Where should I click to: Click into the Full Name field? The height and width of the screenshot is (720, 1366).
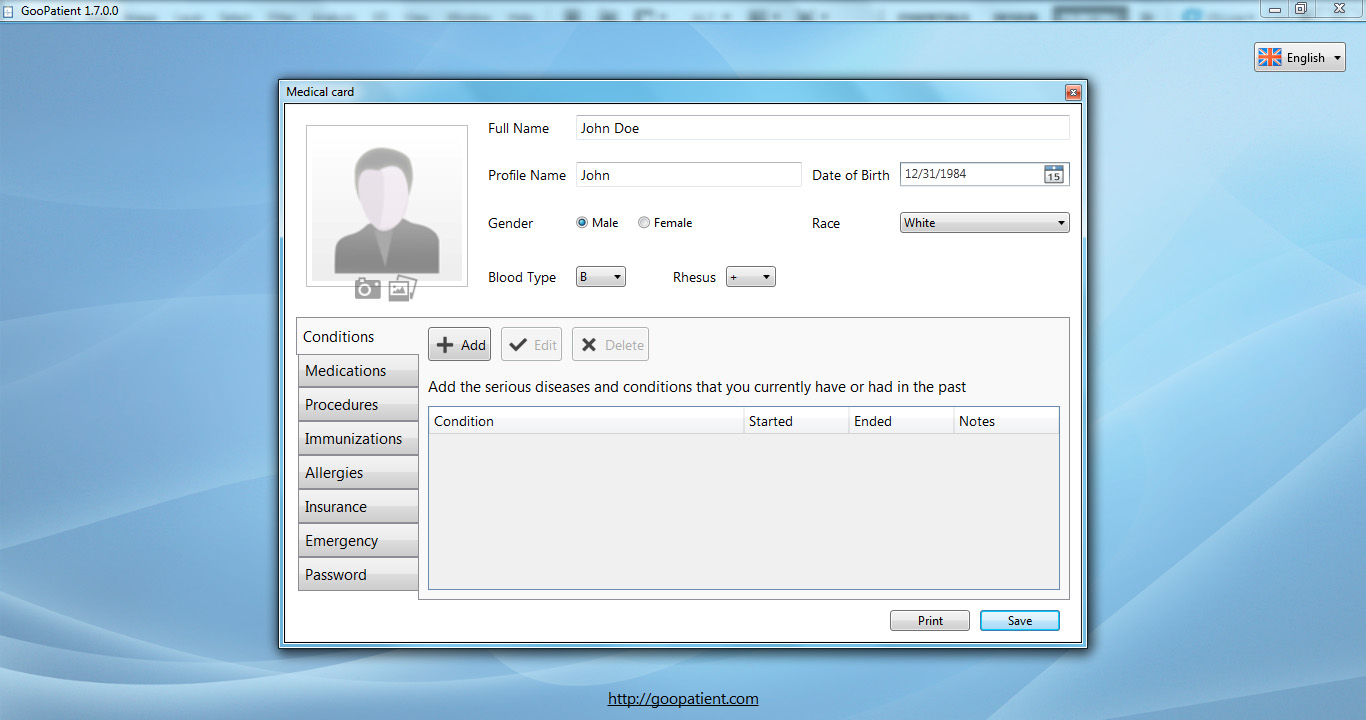pyautogui.click(x=822, y=128)
